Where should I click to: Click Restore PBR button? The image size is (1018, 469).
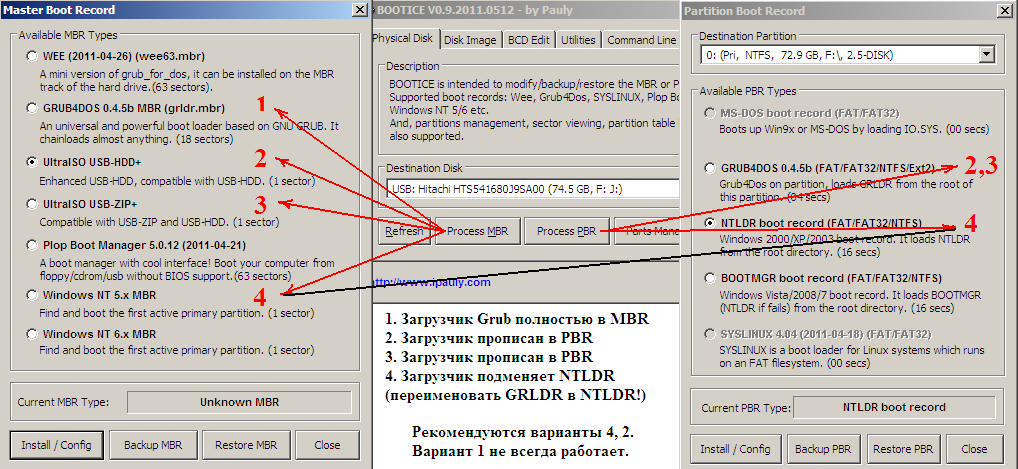point(905,449)
